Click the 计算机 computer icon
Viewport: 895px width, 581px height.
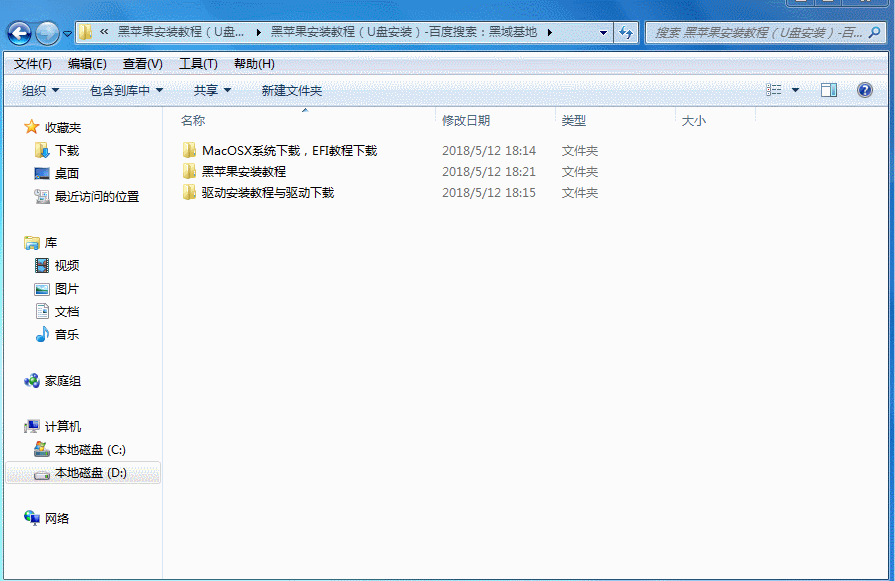[32, 426]
